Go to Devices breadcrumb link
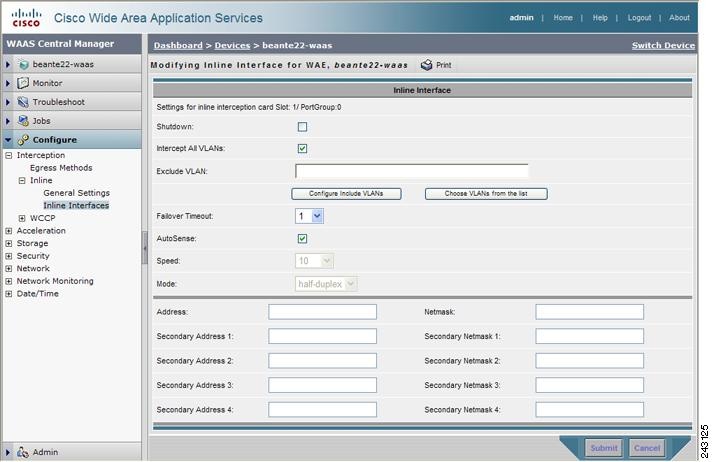This screenshot has height=462, width=712. pyautogui.click(x=232, y=45)
